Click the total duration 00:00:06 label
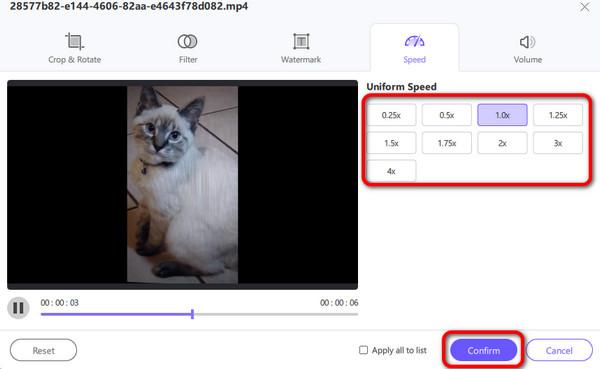The width and height of the screenshot is (600, 369). point(339,303)
